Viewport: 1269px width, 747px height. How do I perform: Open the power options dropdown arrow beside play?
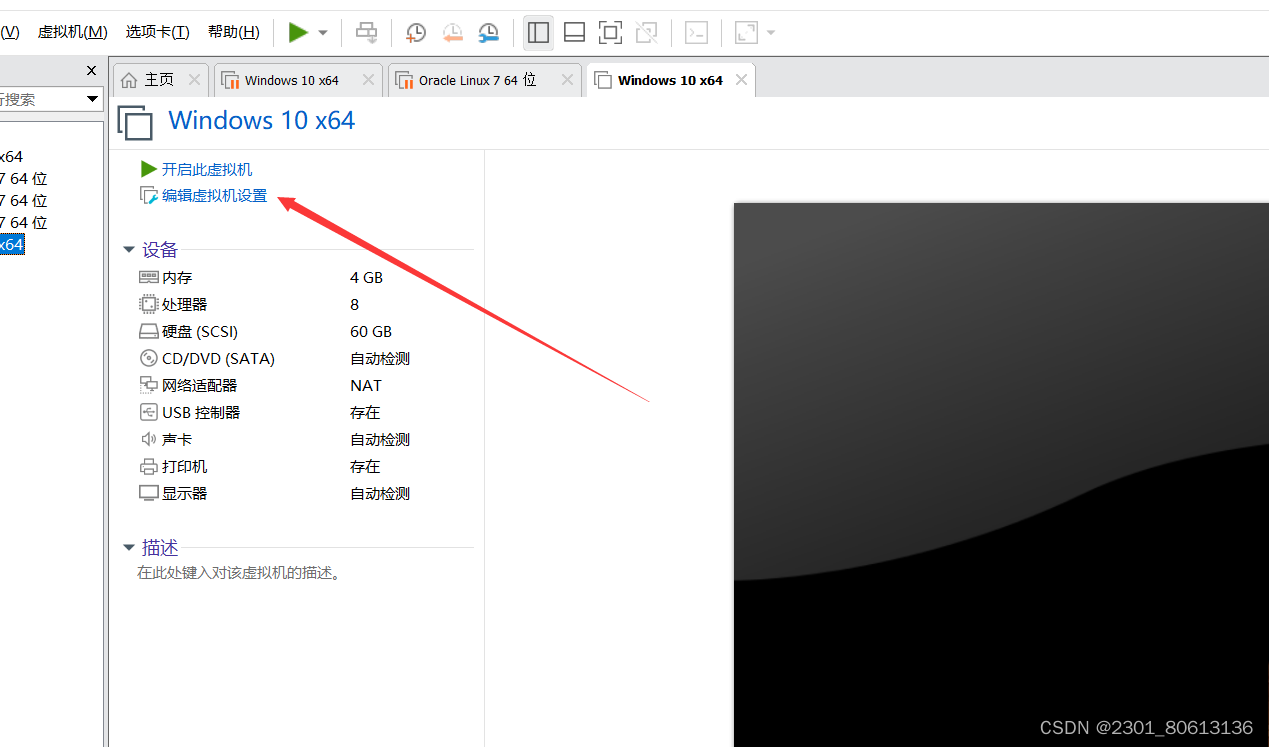pyautogui.click(x=323, y=33)
